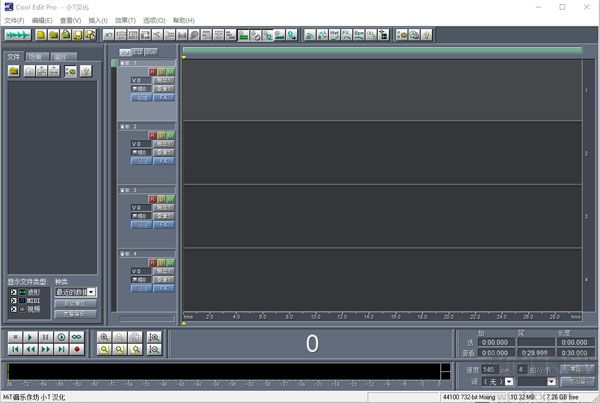The image size is (600, 403).
Task: Toggle MIDI file type checkbox
Action: [13, 300]
